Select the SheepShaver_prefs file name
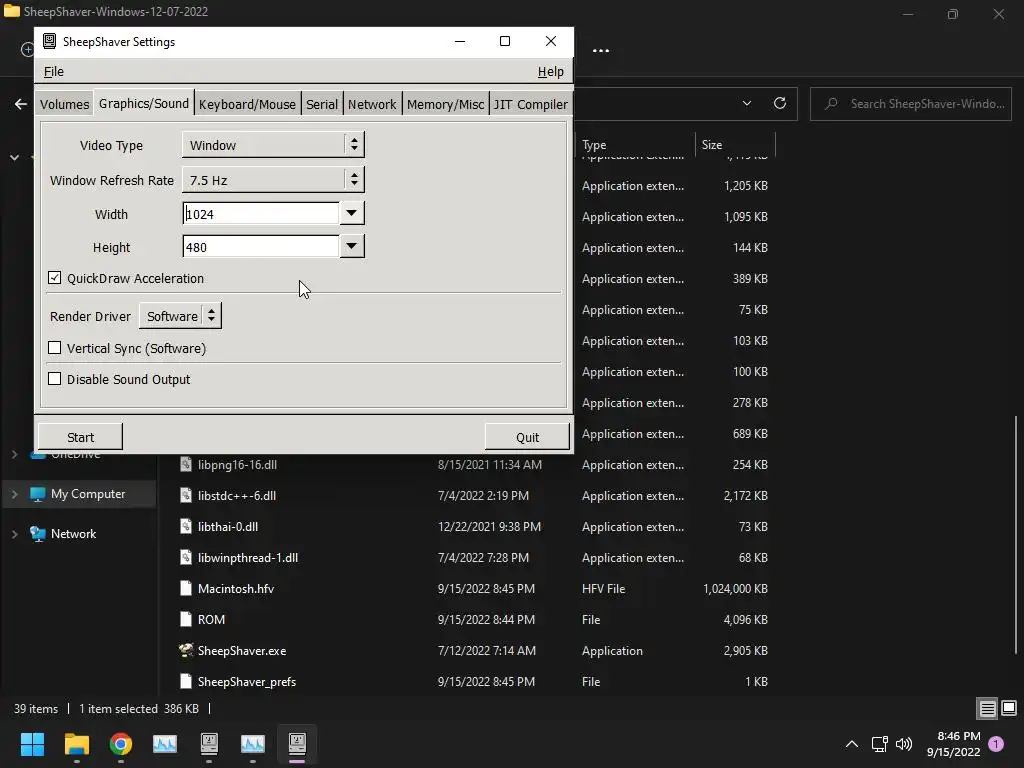The image size is (1024, 768). [247, 682]
